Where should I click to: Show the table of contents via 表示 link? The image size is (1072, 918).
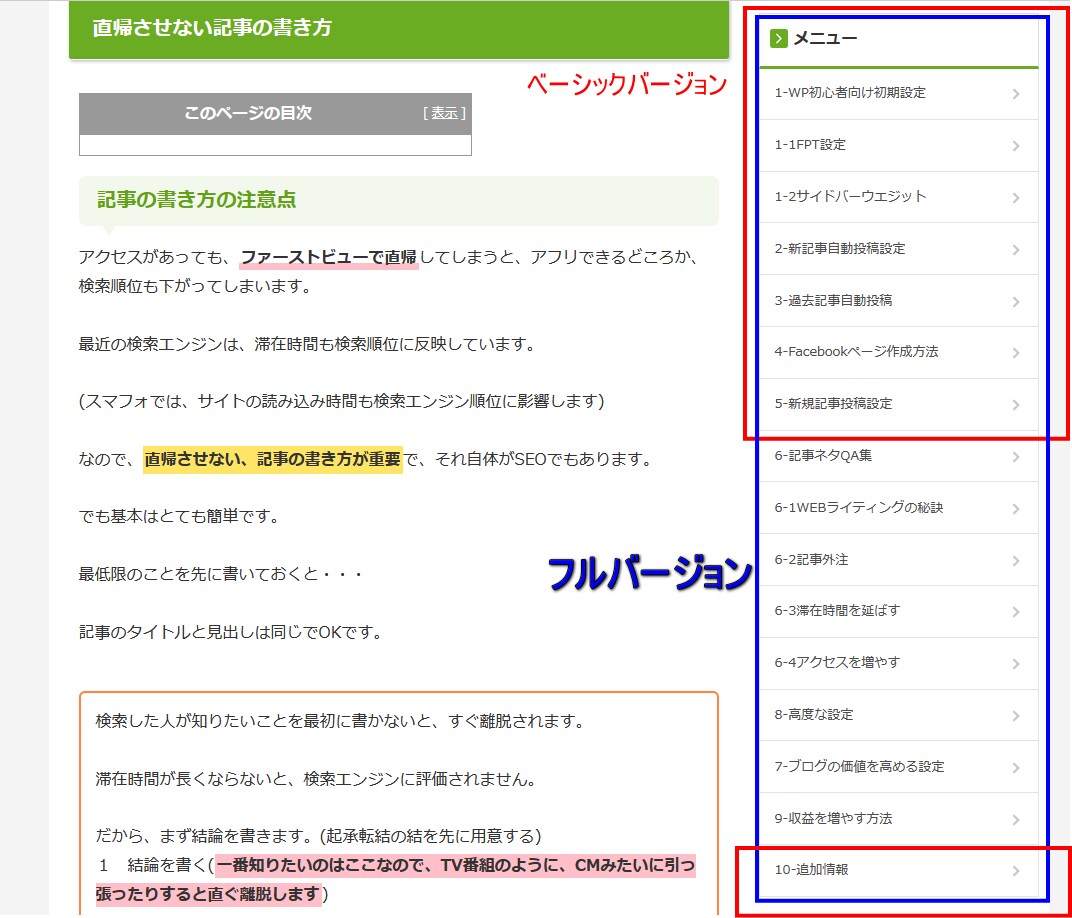tap(444, 113)
